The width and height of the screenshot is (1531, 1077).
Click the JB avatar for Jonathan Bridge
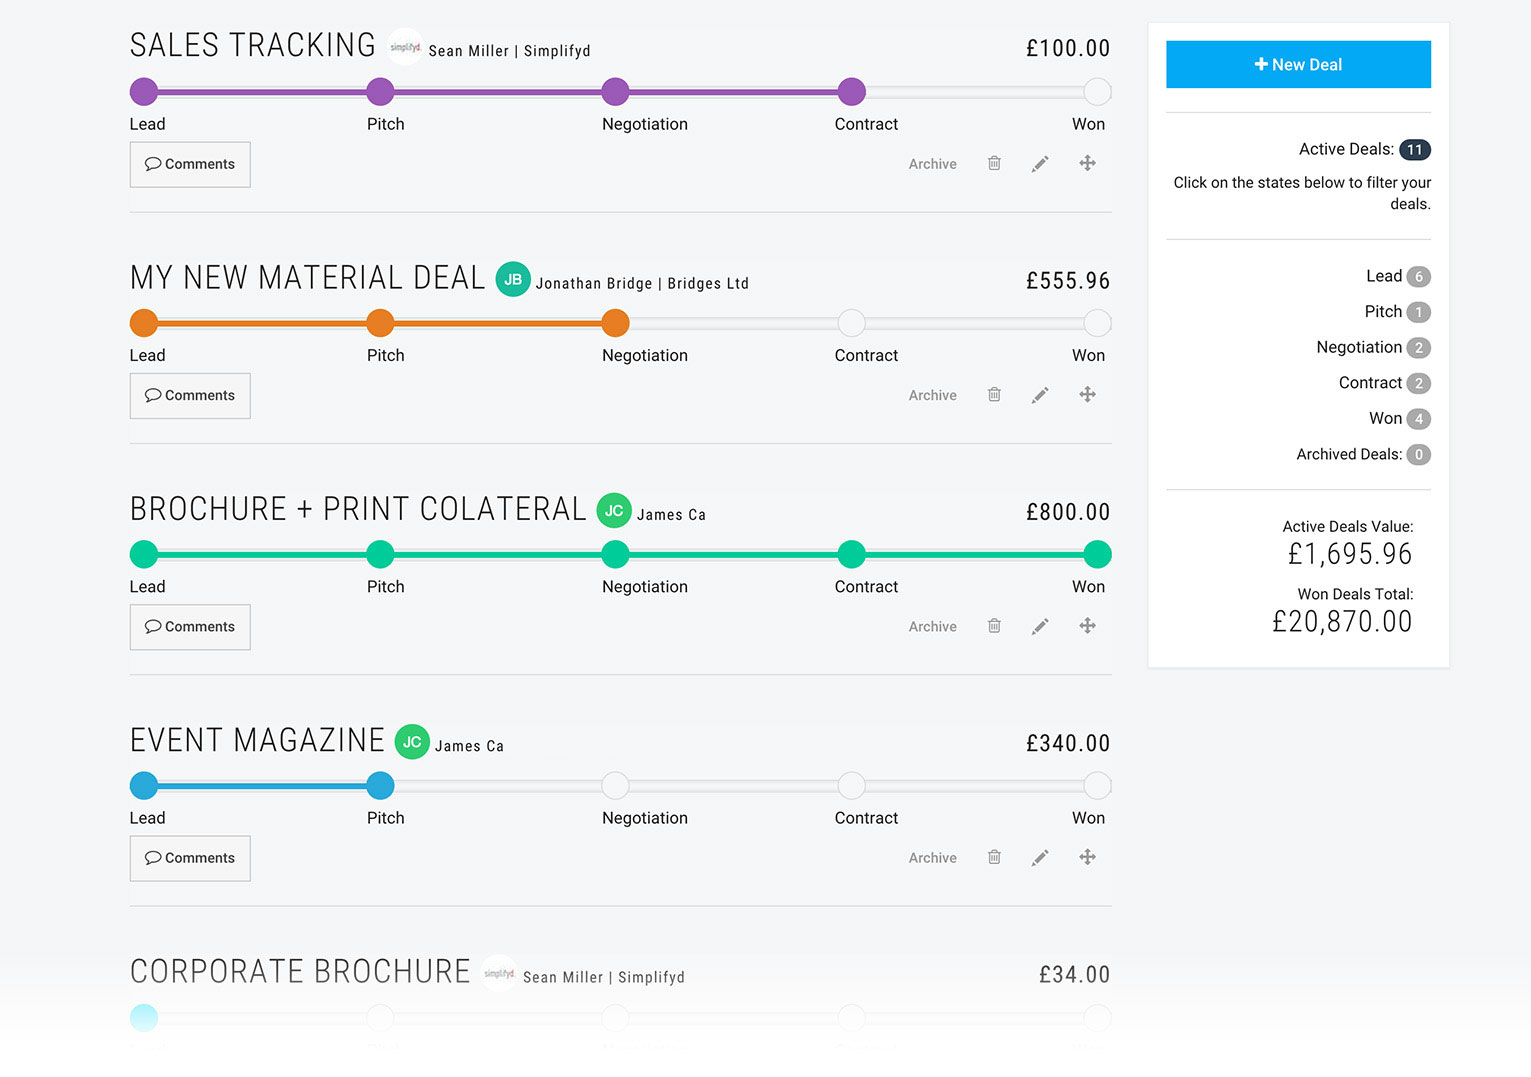click(x=513, y=280)
